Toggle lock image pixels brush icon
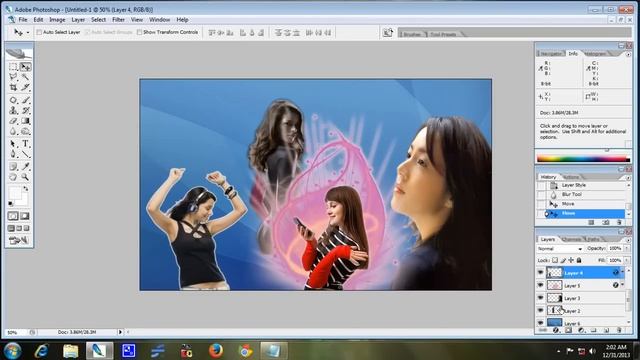The image size is (640, 360). [x=563, y=260]
